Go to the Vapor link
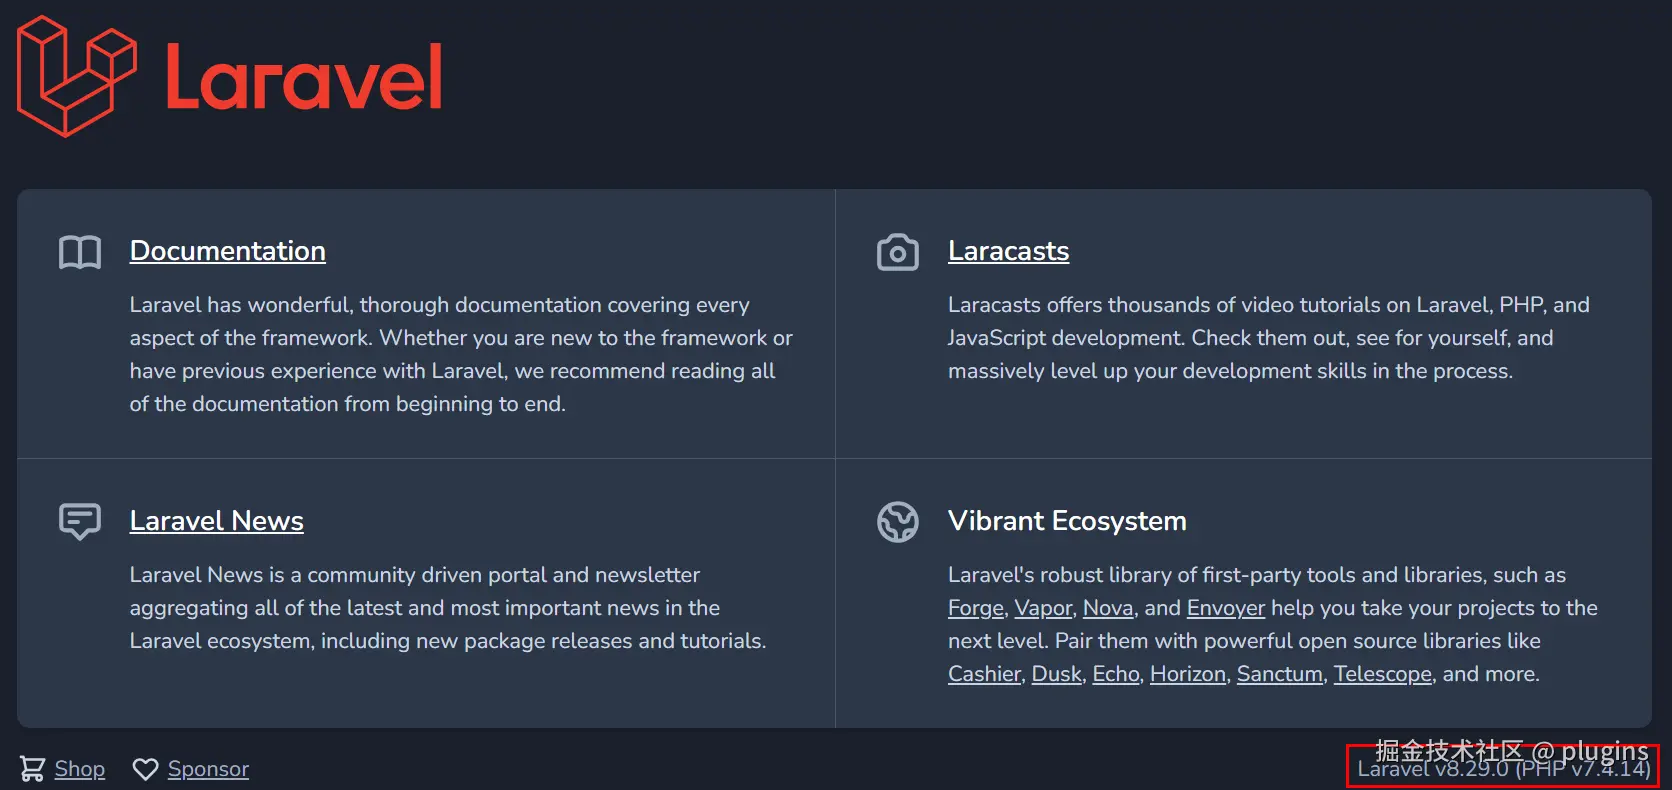1672x790 pixels. click(x=1043, y=608)
